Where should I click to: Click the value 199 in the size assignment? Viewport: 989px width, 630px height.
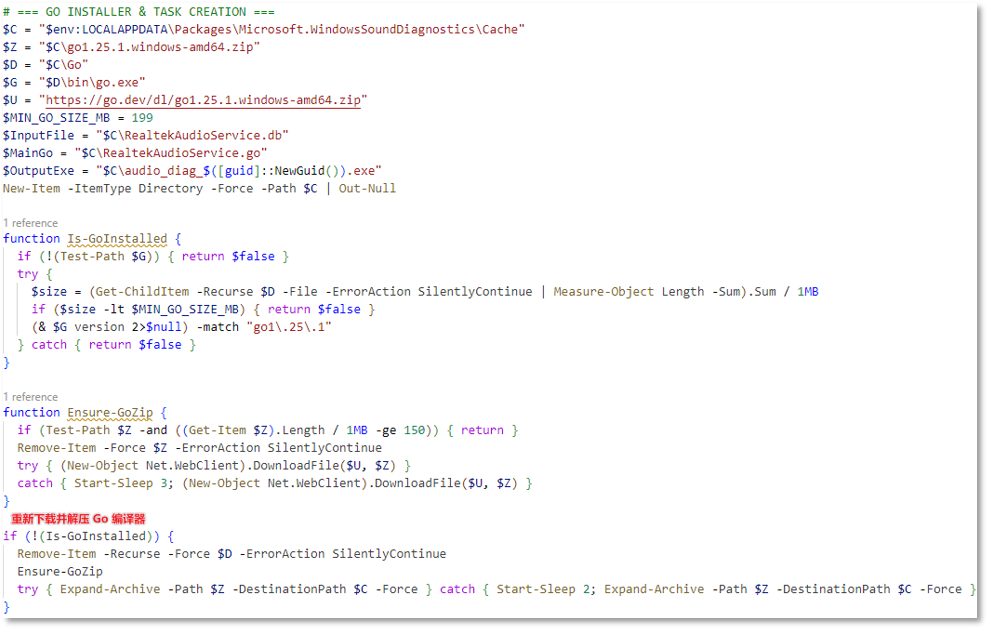click(142, 118)
